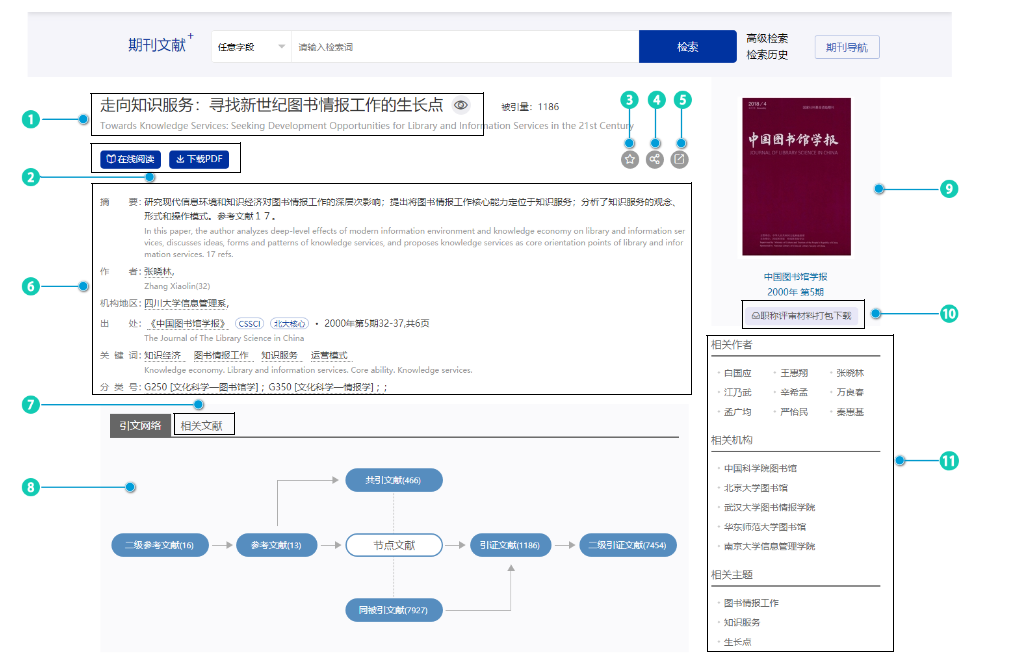Click the 在线阅读 online reading button

point(130,159)
